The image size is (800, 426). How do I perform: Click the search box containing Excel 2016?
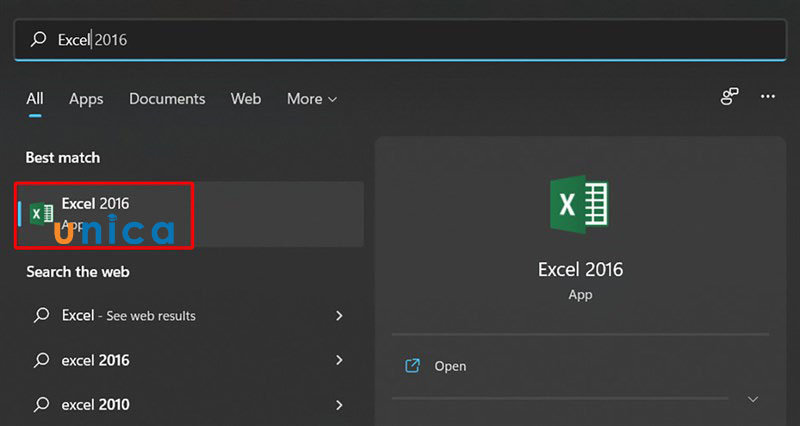400,40
